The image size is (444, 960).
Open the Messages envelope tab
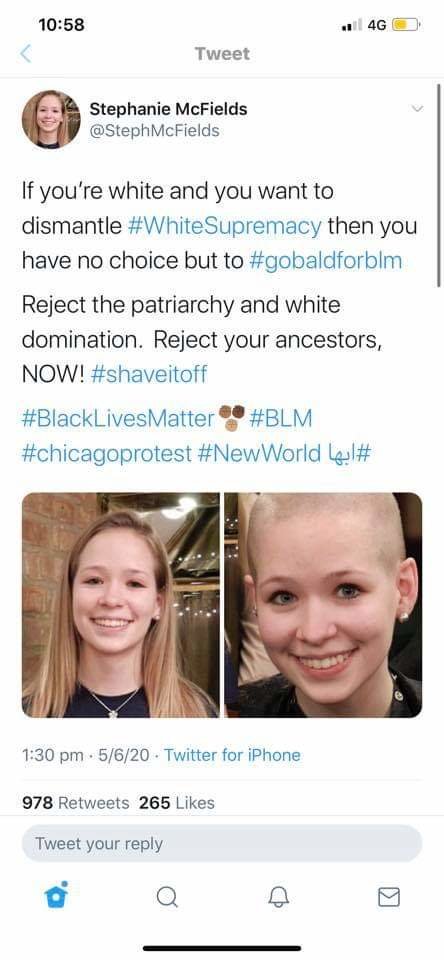pos(388,897)
